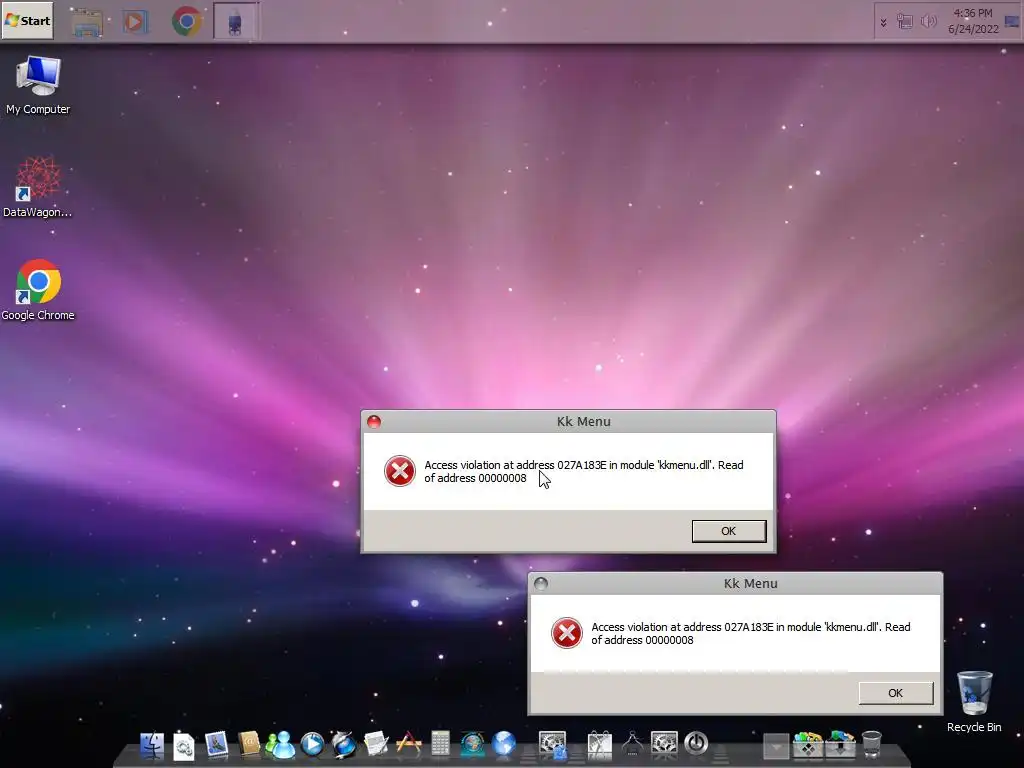Open the Mail stamp dock icon

pos(216,744)
